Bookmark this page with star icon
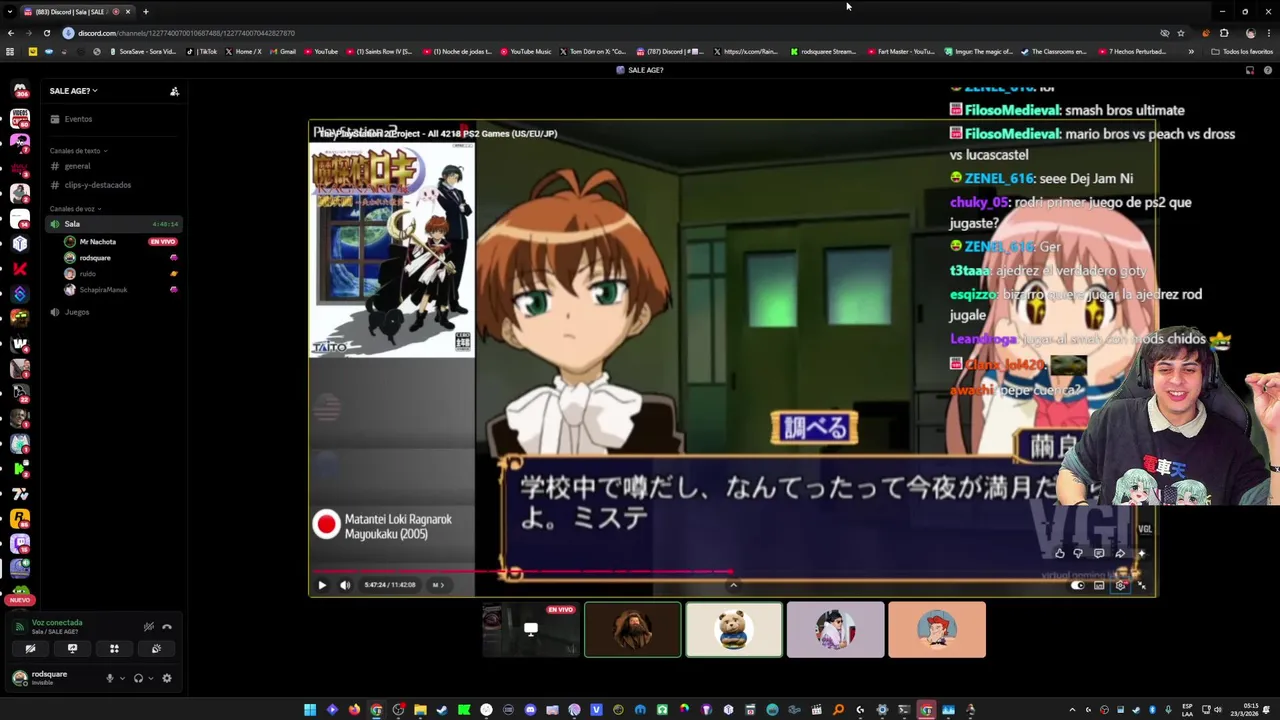This screenshot has height=720, width=1280. pyautogui.click(x=1181, y=33)
